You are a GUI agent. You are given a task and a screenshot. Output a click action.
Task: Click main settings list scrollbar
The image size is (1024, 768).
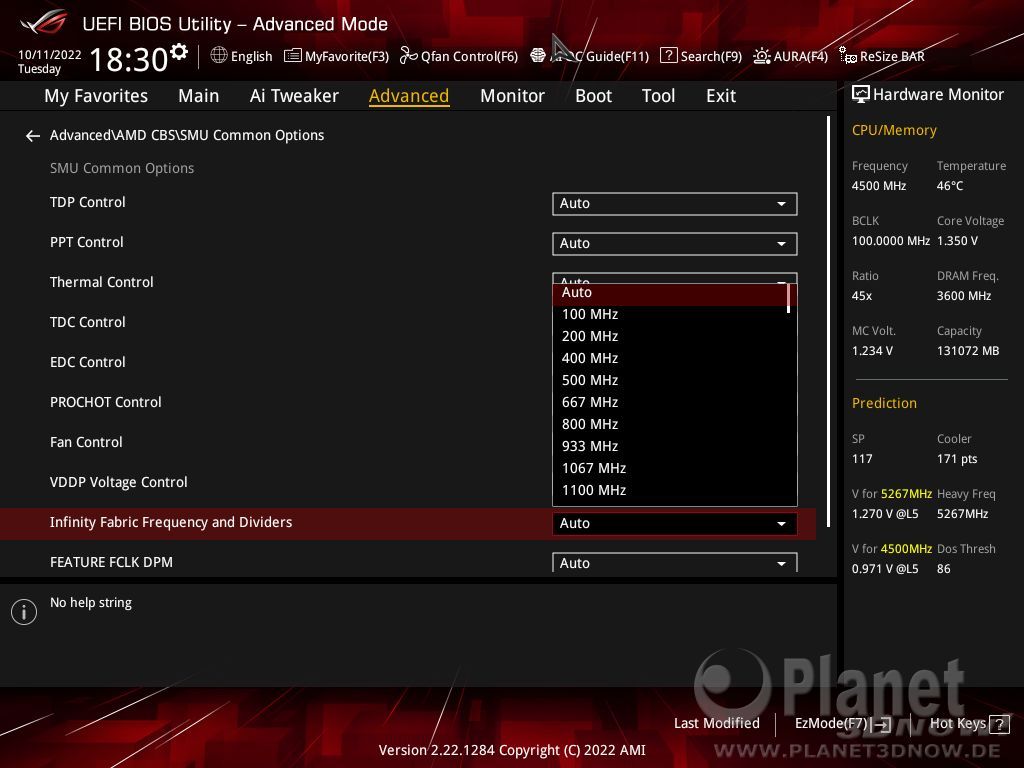[828, 321]
